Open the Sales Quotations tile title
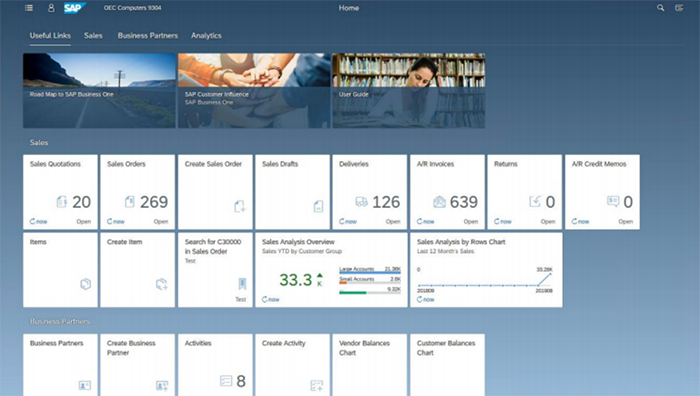The height and width of the screenshot is (396, 700). pos(55,164)
